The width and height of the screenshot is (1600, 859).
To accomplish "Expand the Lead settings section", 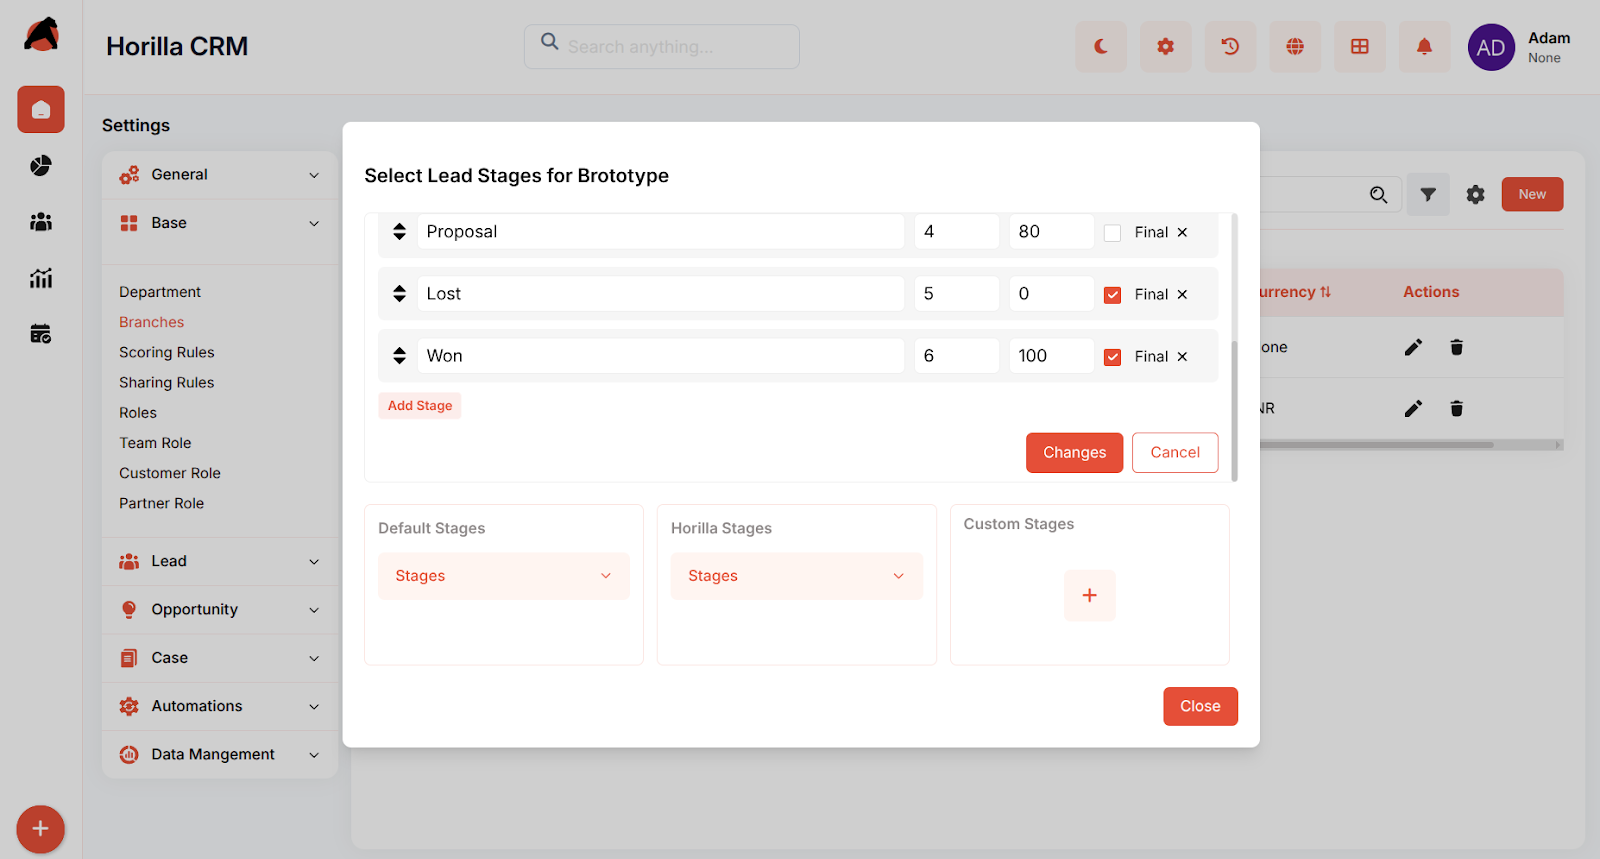I will pyautogui.click(x=220, y=562).
